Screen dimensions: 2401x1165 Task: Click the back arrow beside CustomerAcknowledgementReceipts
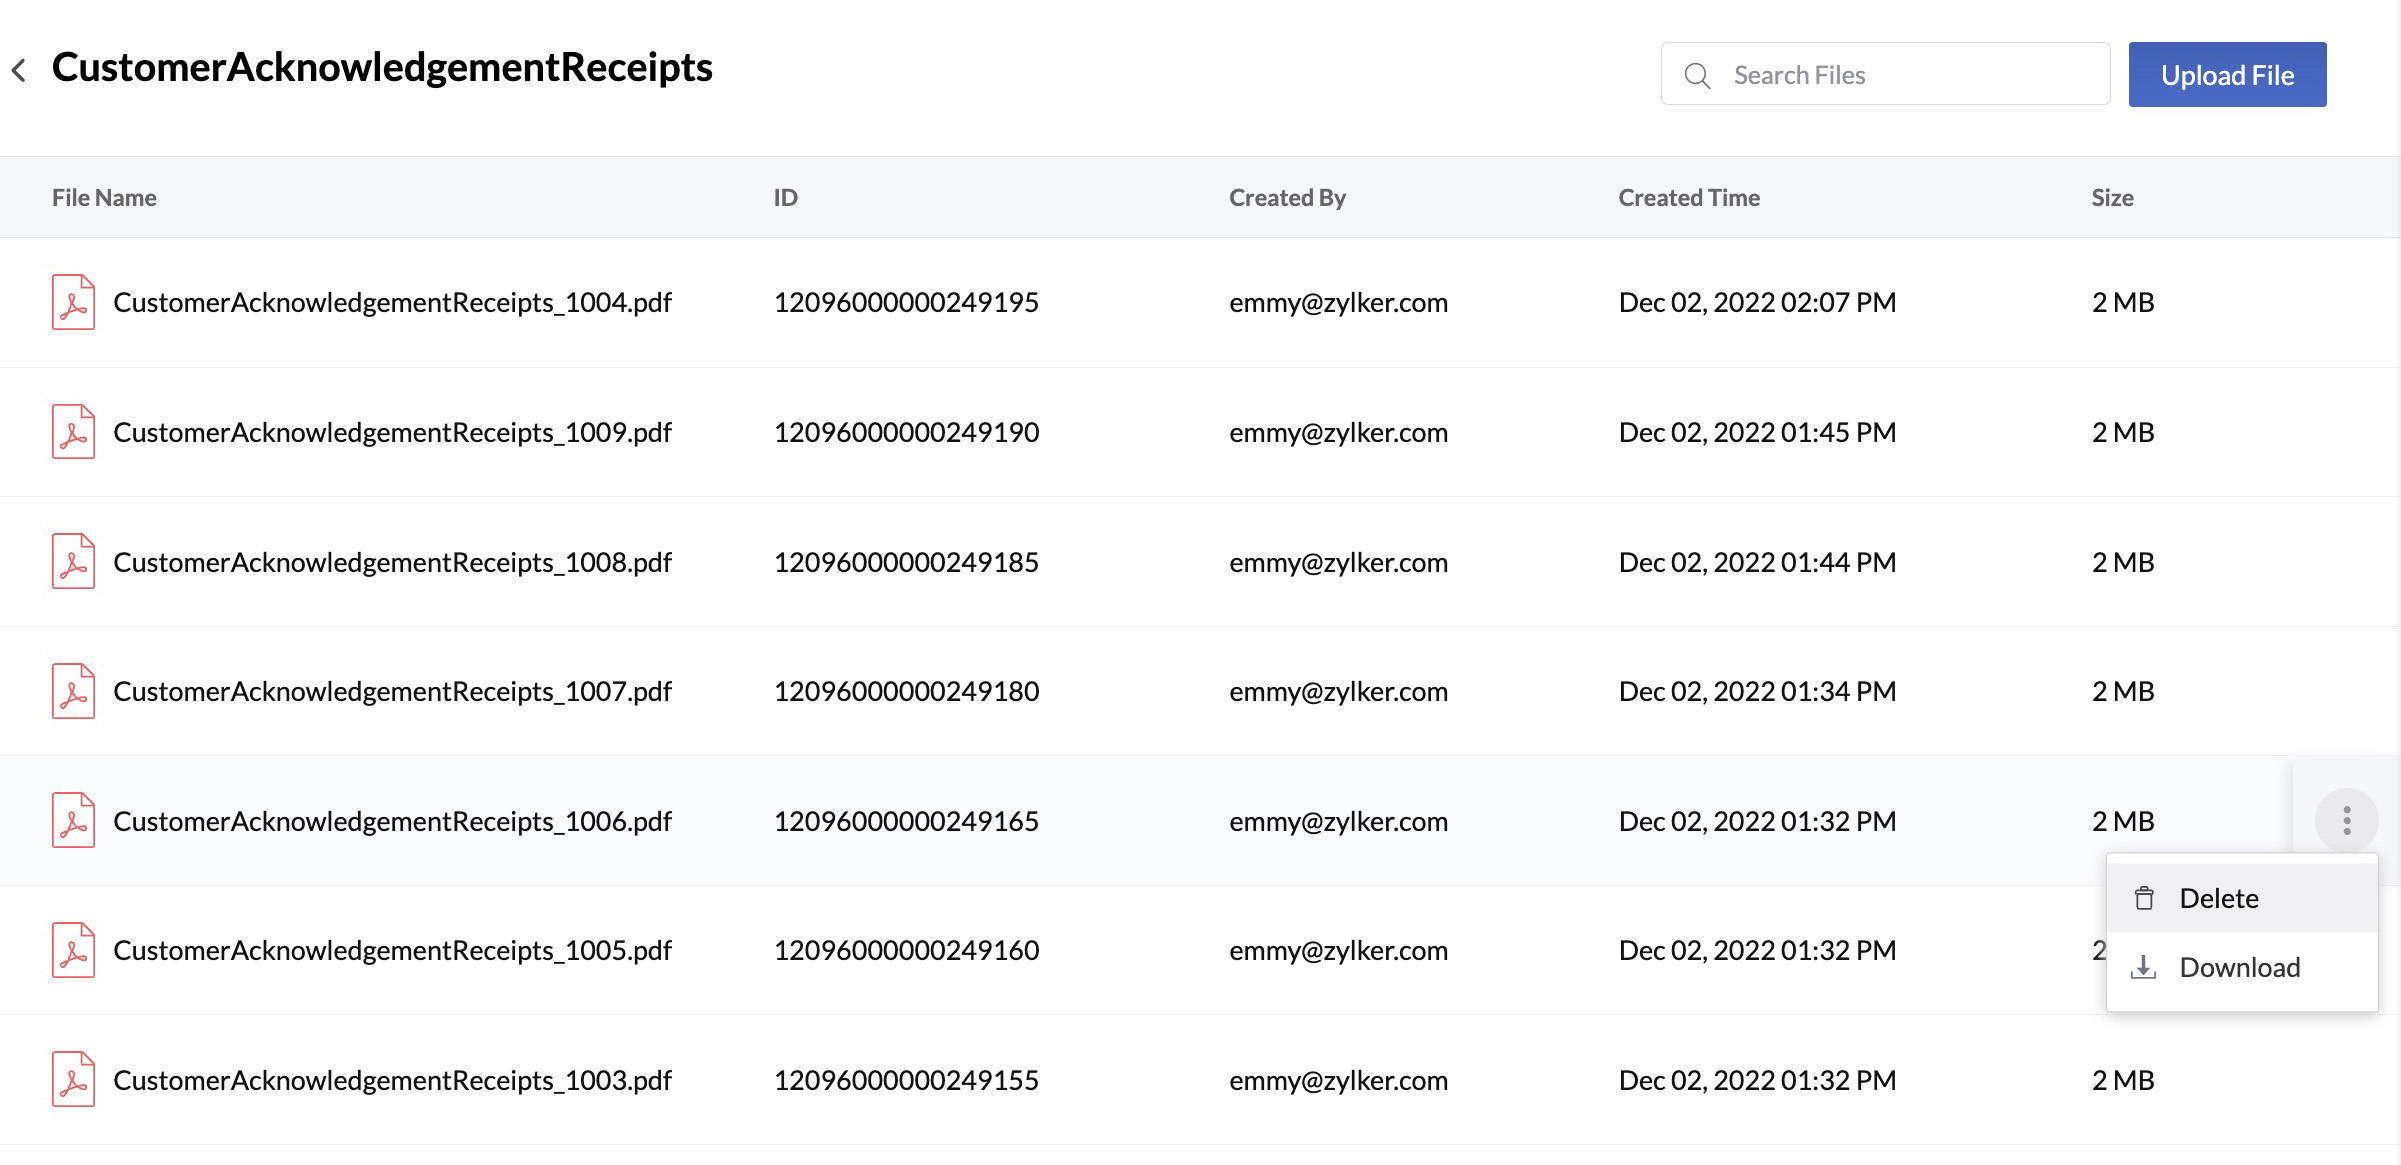click(20, 68)
